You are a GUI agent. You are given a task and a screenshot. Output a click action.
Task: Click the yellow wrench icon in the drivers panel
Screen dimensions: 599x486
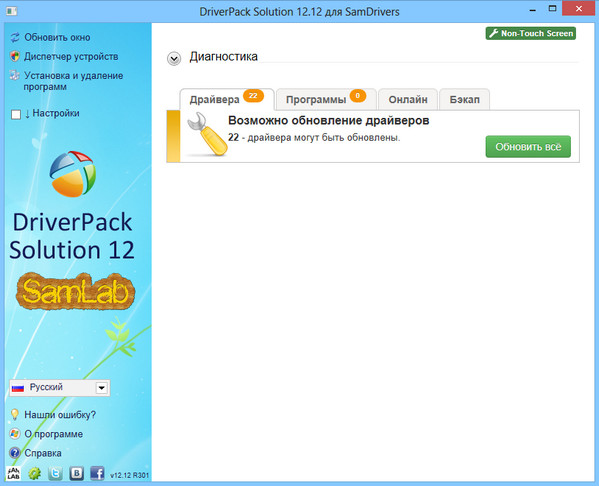pyautogui.click(x=207, y=134)
